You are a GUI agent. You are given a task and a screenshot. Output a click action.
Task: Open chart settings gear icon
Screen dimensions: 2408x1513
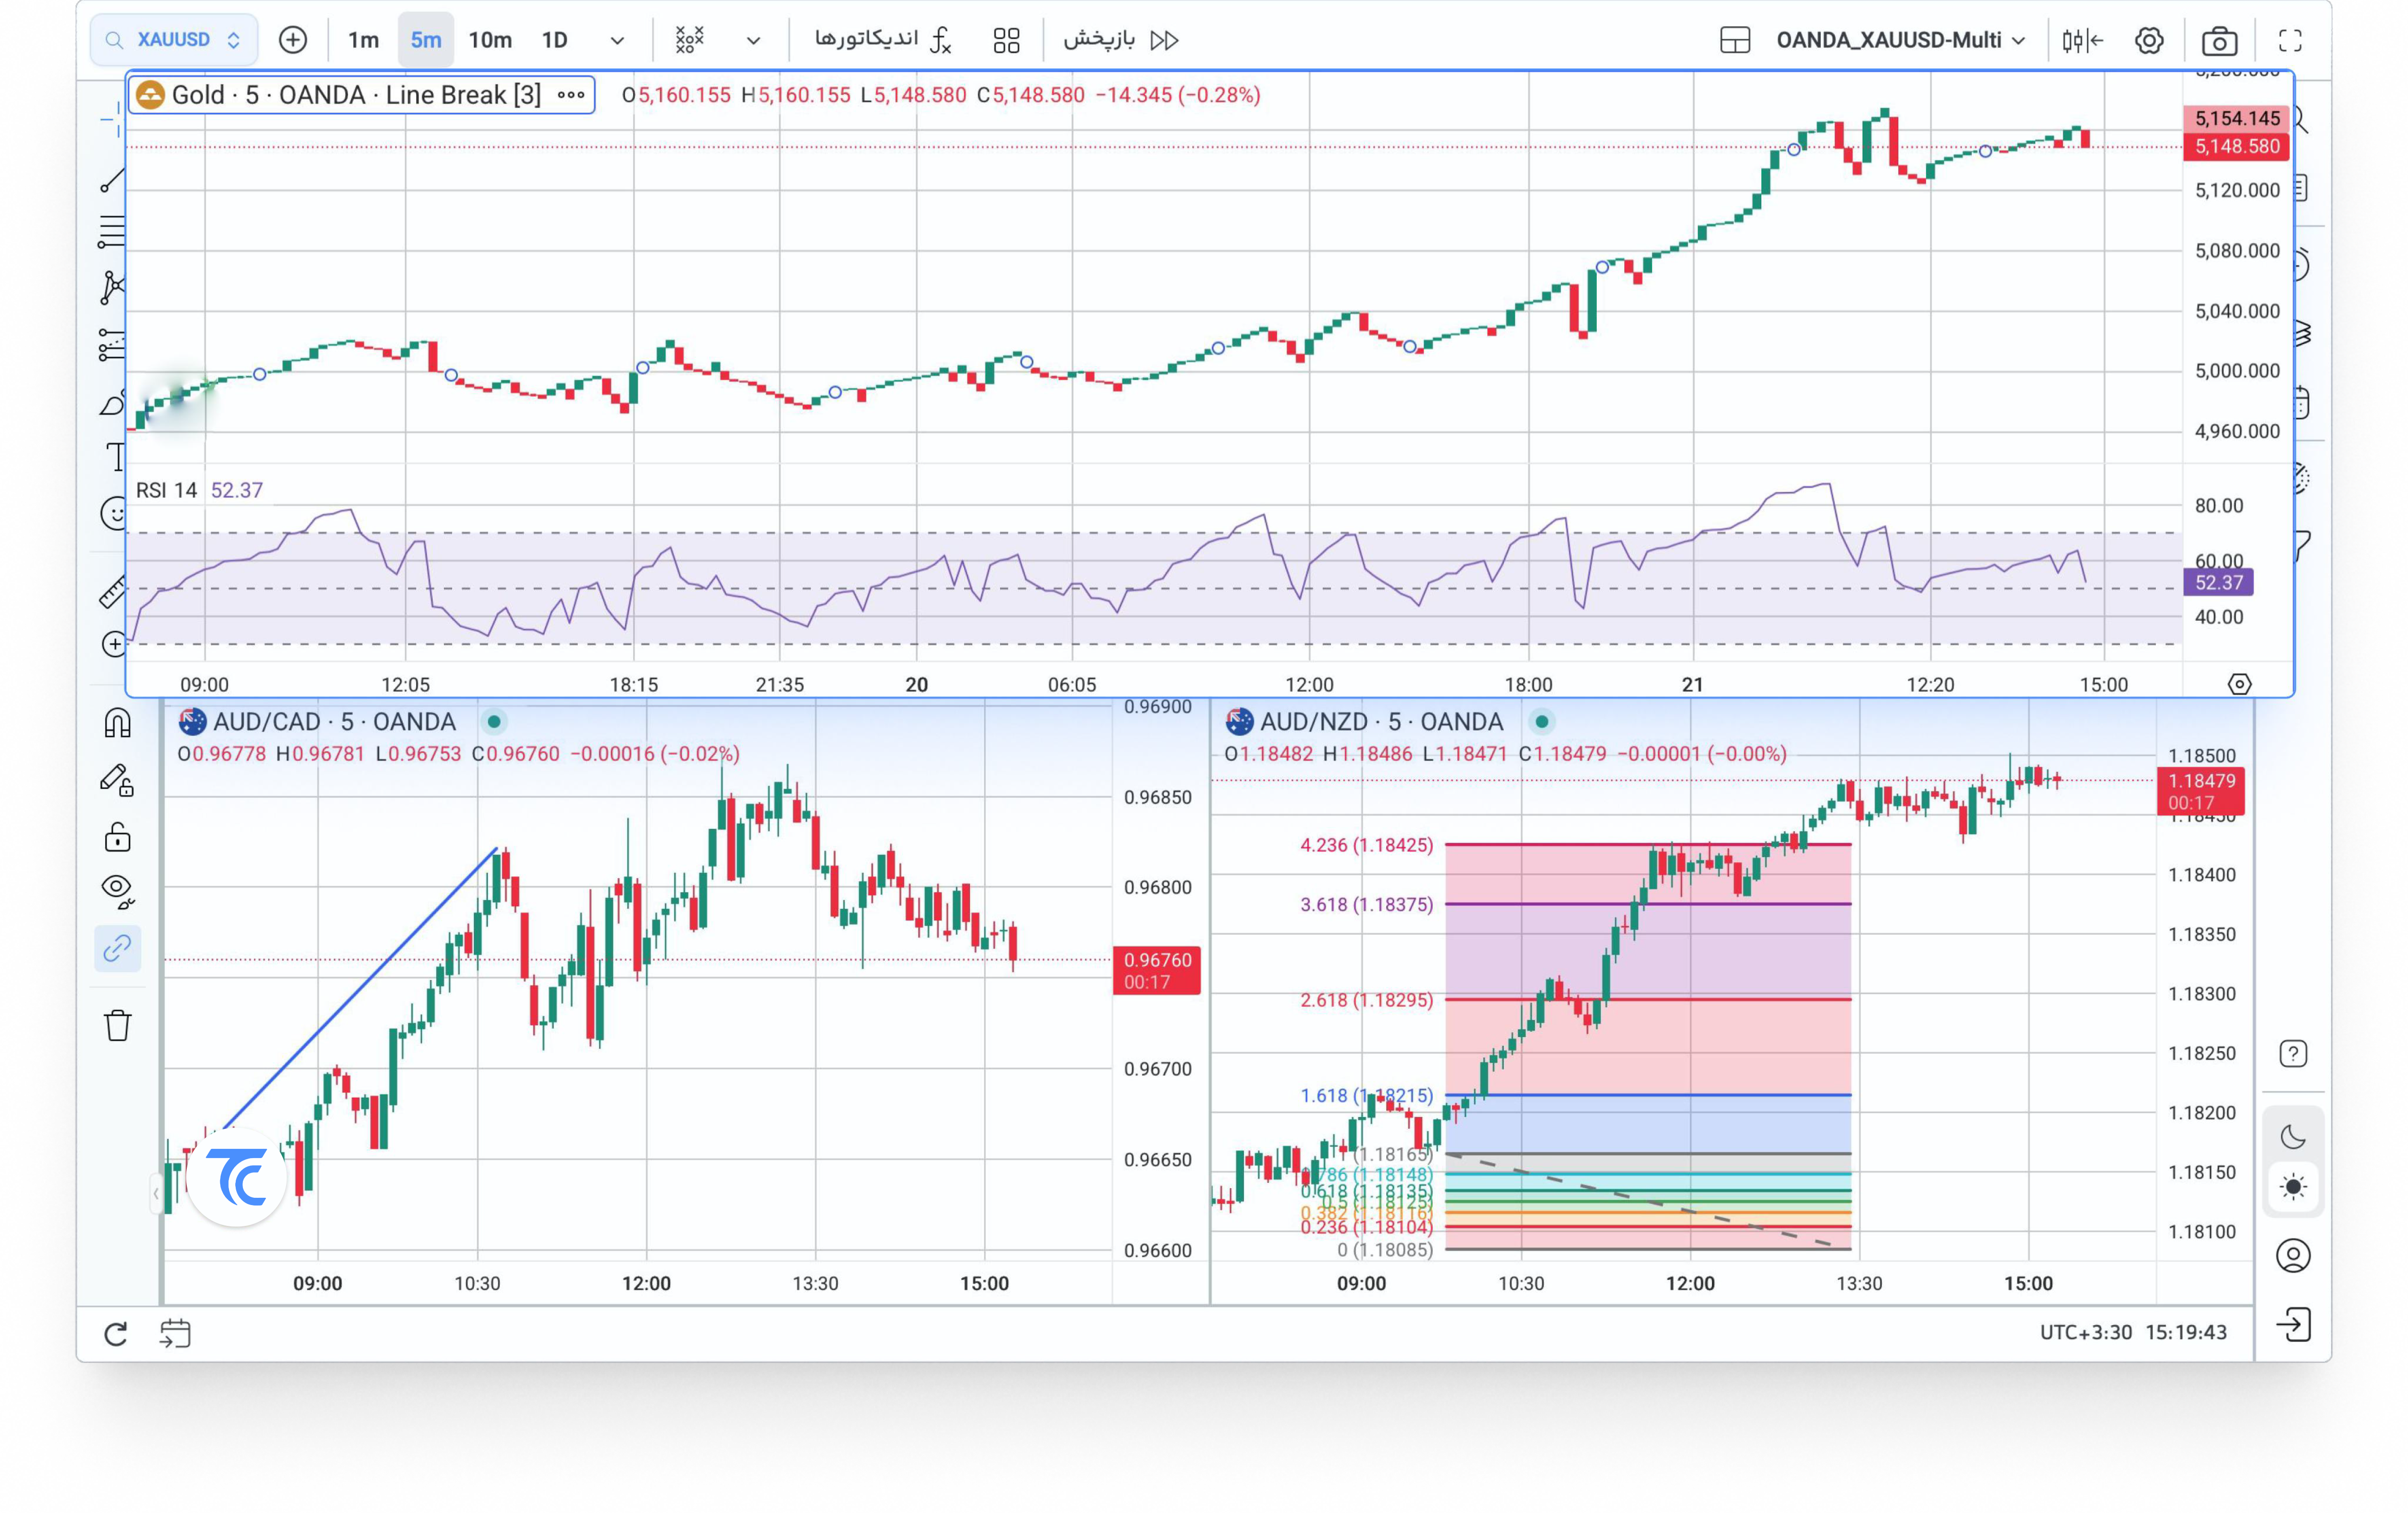(x=2149, y=41)
